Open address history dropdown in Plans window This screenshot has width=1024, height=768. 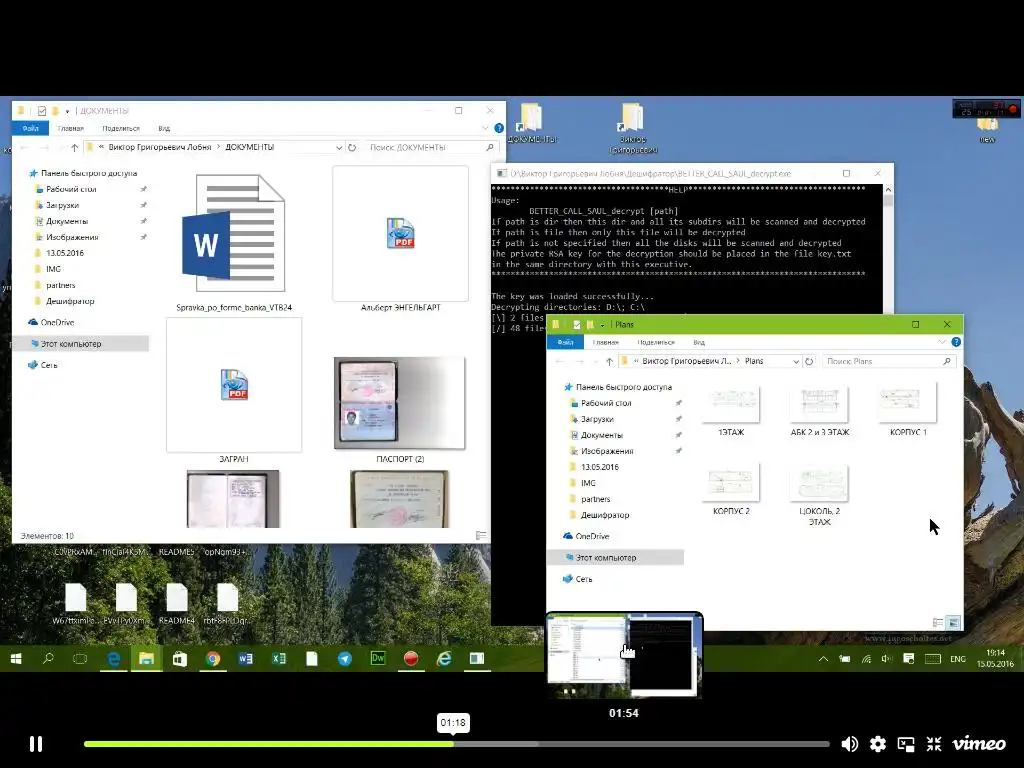click(x=796, y=361)
